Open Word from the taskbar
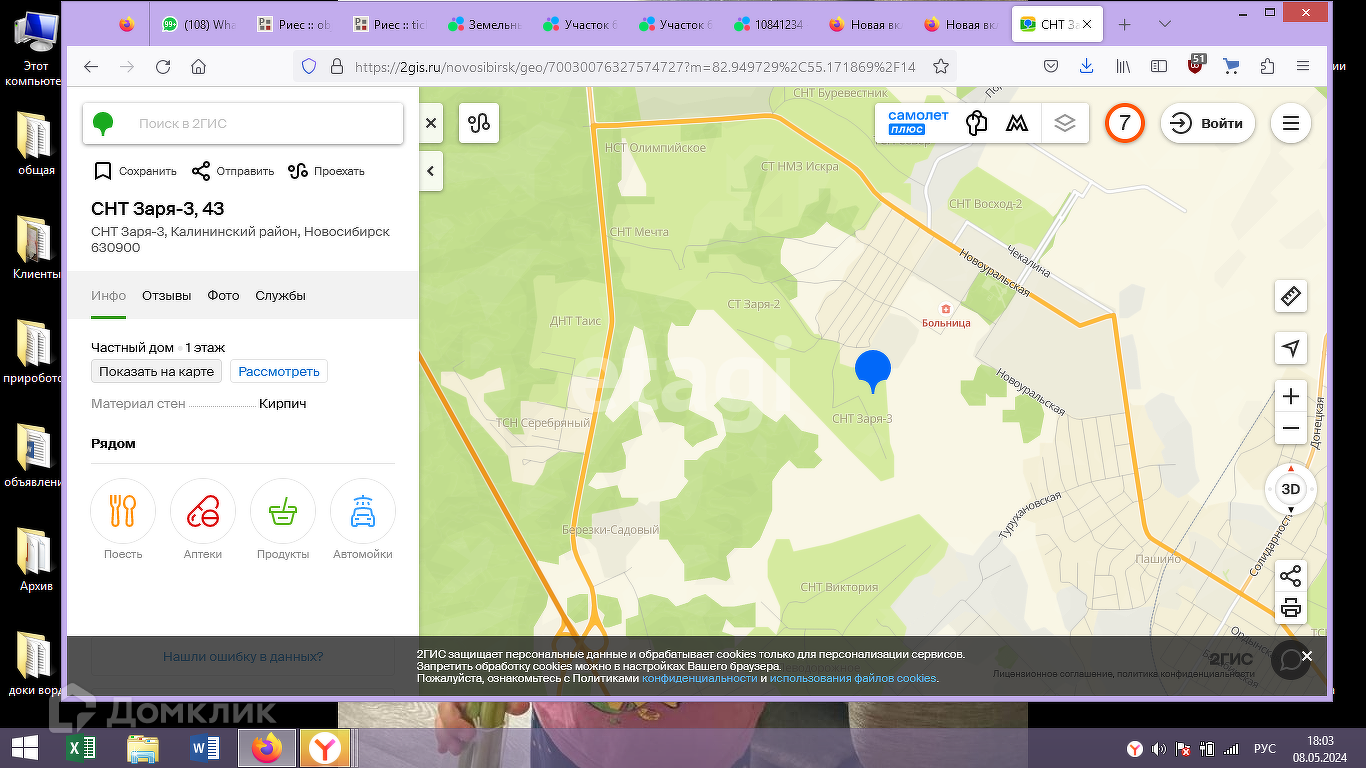The image size is (1366, 768). [x=204, y=748]
